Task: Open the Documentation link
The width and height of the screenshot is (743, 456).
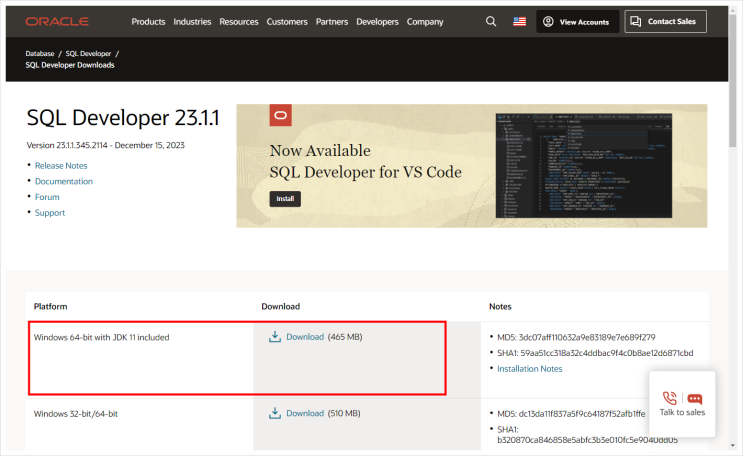Action: point(64,181)
